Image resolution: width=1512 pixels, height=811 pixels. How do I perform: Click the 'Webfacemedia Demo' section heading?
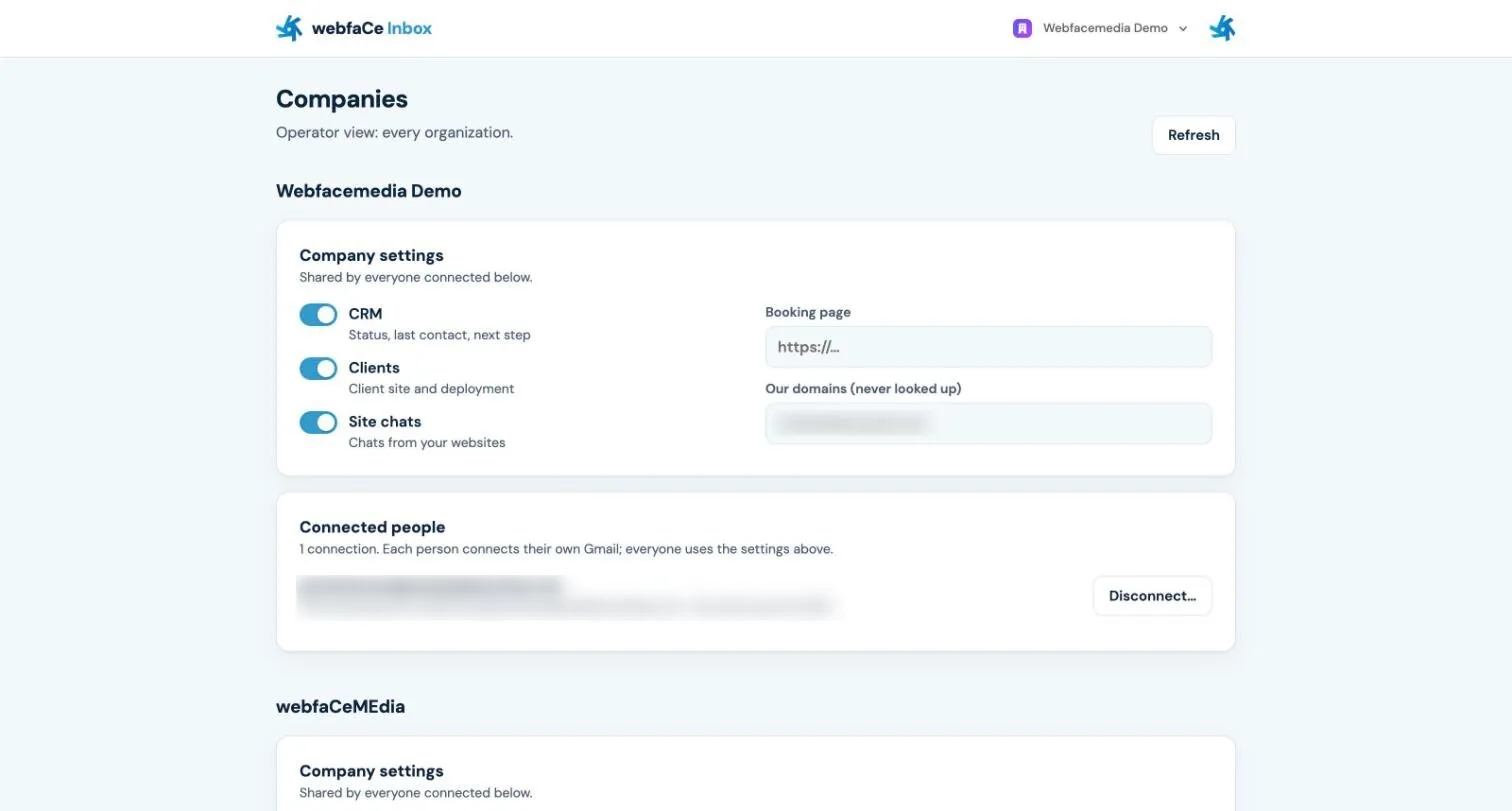coord(369,191)
